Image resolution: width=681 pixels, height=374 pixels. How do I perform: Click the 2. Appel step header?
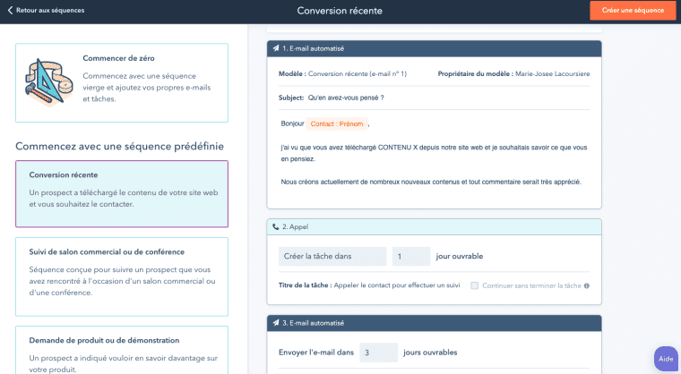[434, 227]
